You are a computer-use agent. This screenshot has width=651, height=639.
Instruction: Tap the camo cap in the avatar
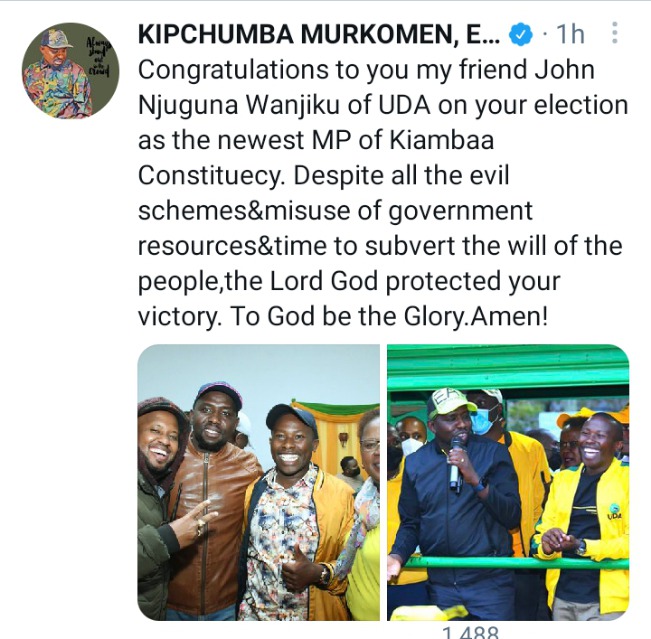[56, 39]
